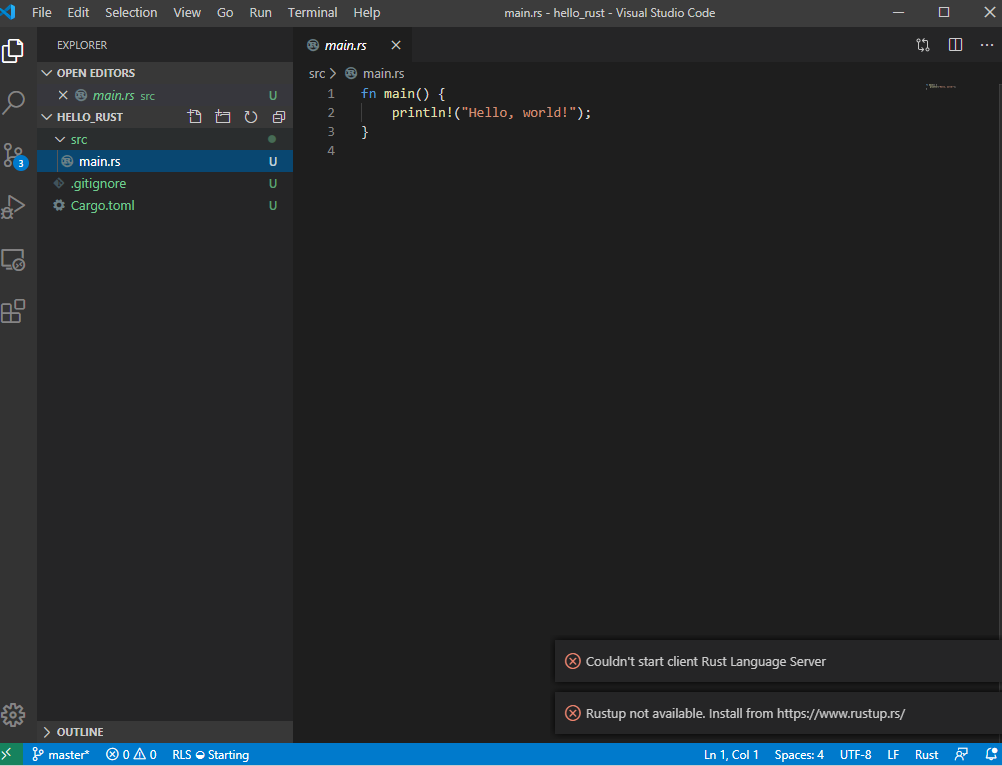1002x766 pixels.
Task: Open the Explorer view in activity bar
Action: point(13,51)
